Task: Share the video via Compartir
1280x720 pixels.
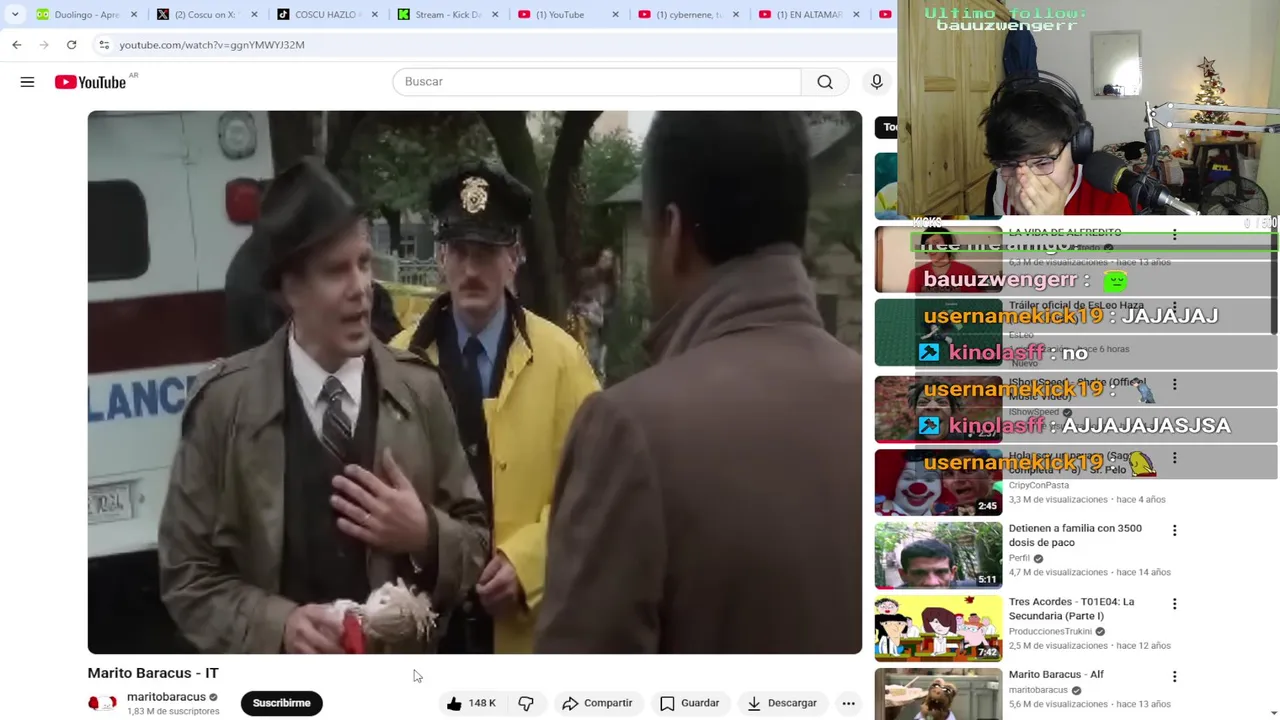Action: [x=597, y=703]
